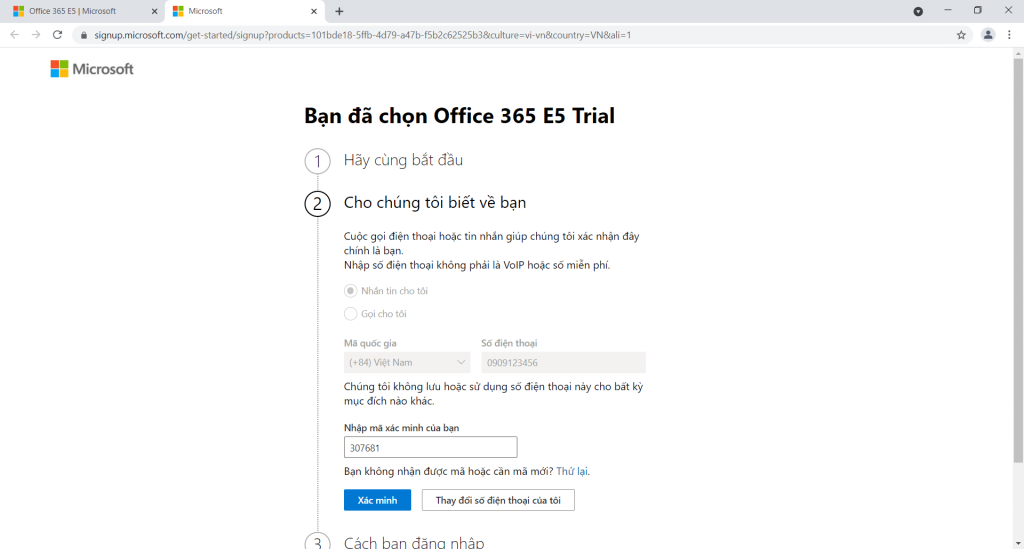
Task: Open Chrome three-dot menu
Action: (x=1009, y=35)
